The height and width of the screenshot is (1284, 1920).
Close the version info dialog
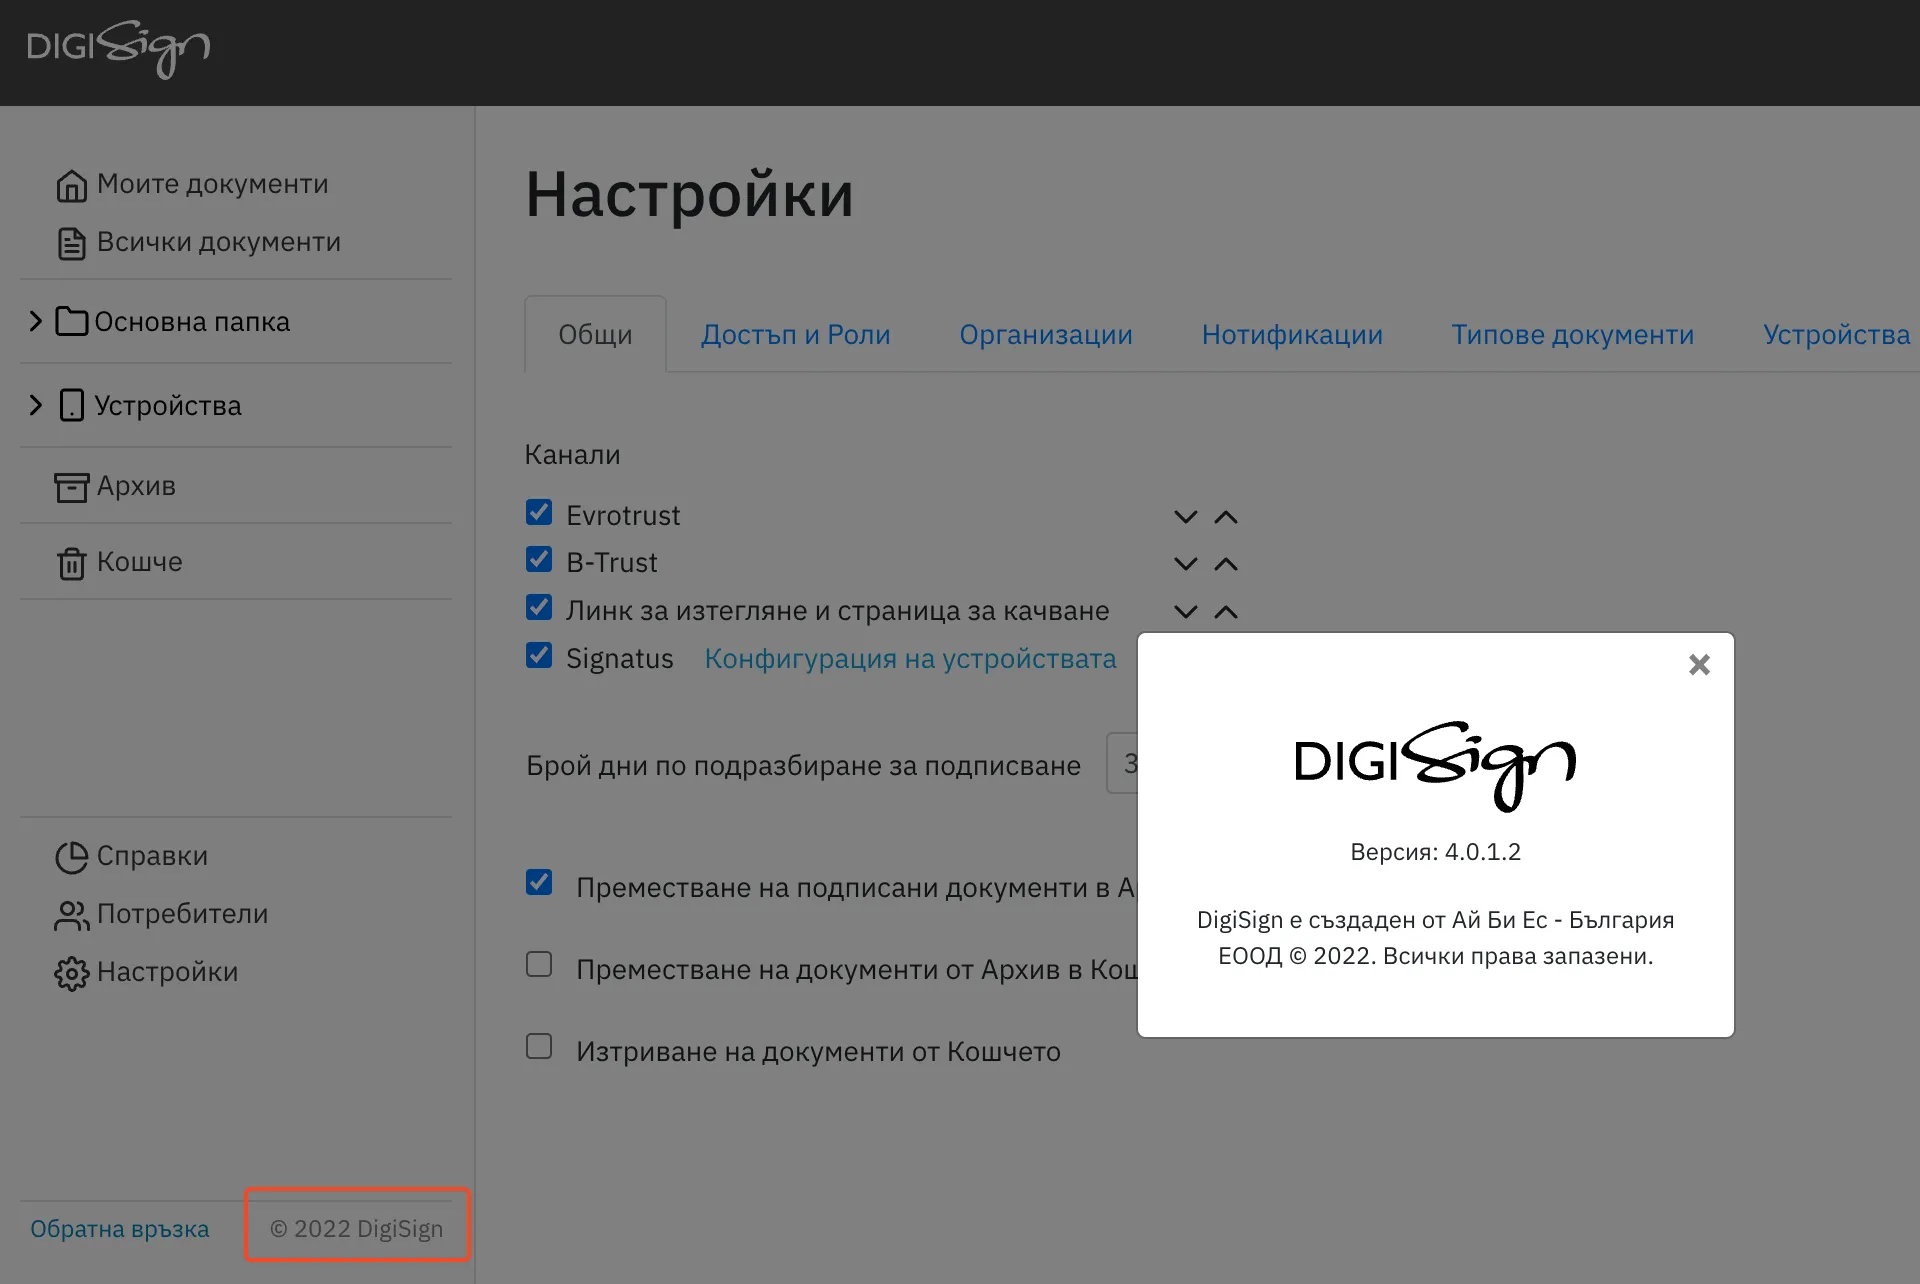click(x=1699, y=665)
